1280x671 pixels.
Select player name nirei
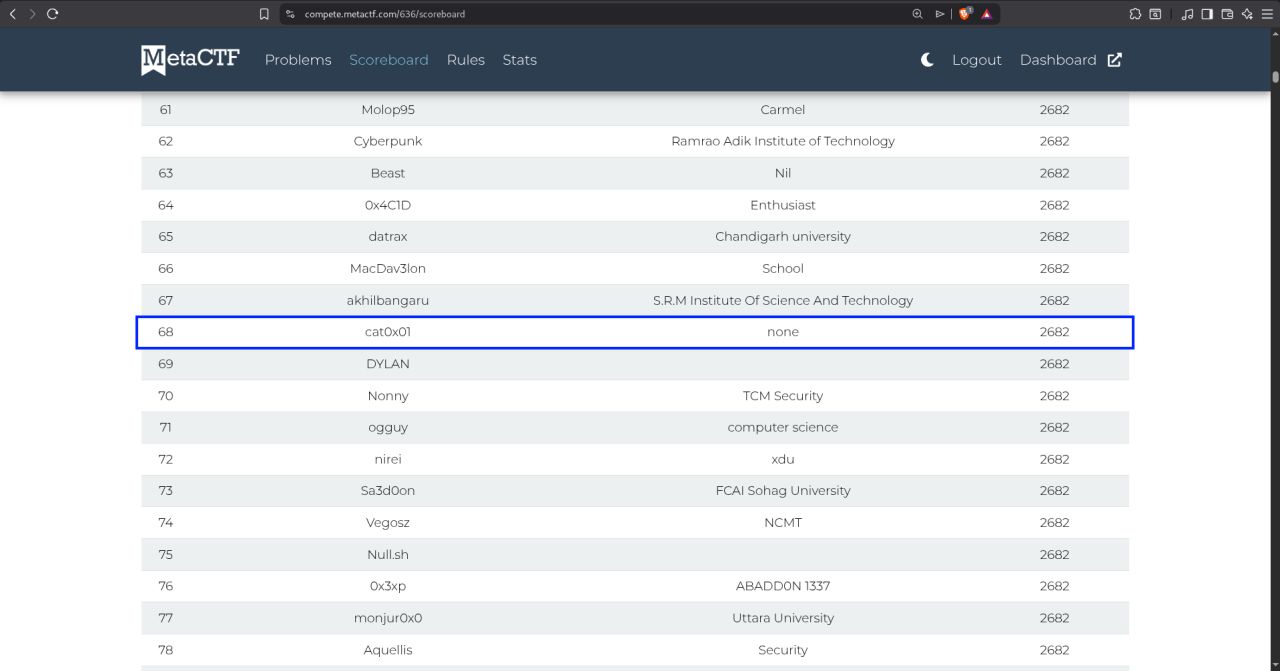388,459
